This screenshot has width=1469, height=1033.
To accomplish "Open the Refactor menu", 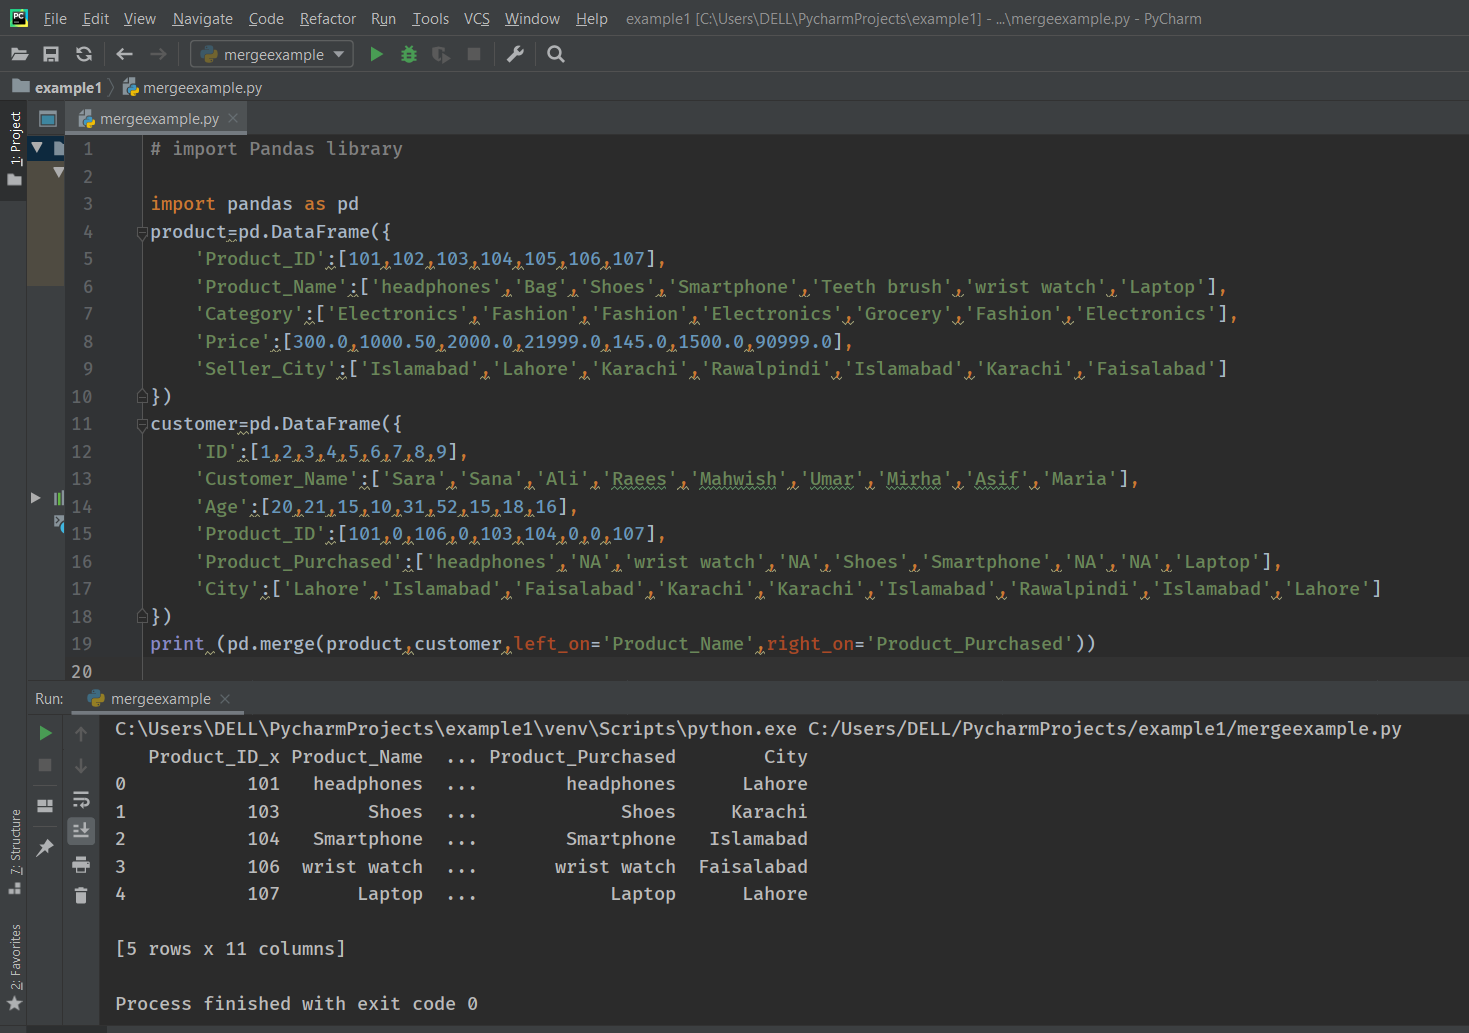I will (x=327, y=19).
